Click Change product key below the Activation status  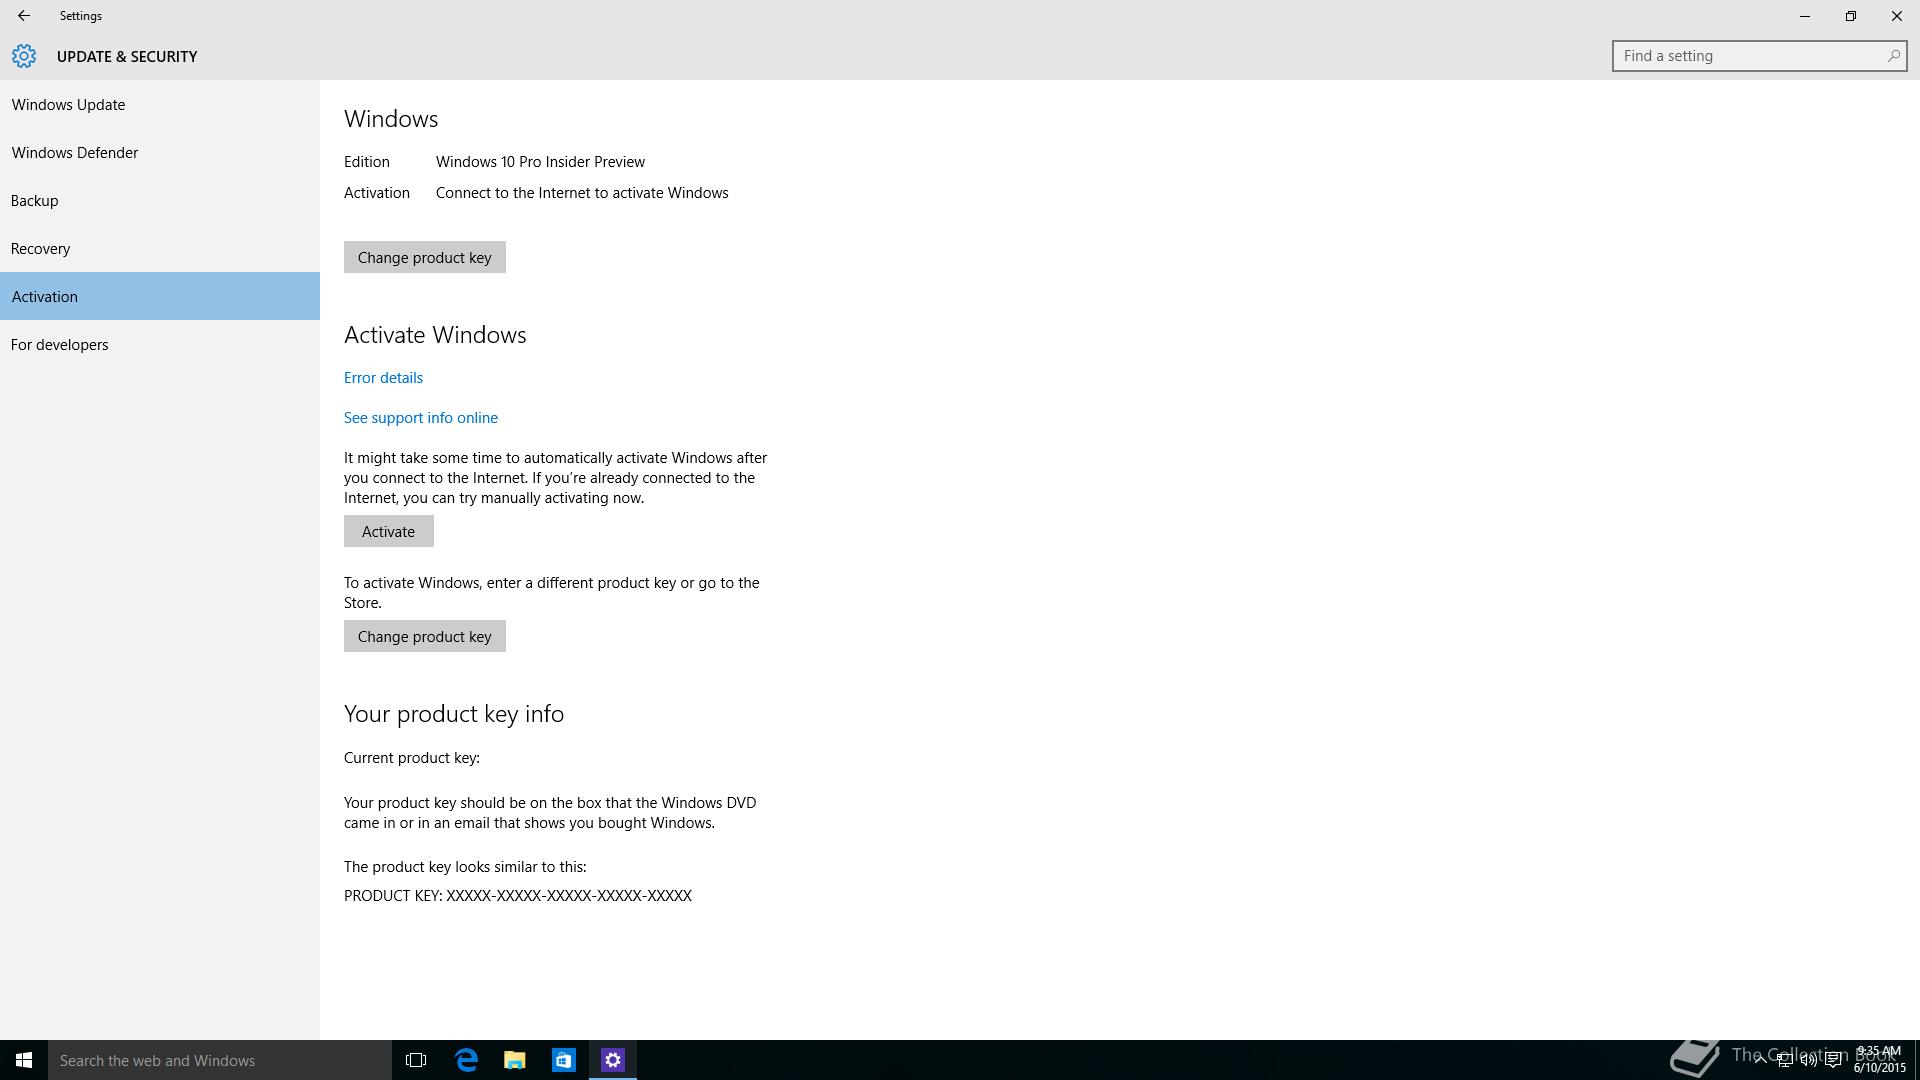click(x=425, y=257)
